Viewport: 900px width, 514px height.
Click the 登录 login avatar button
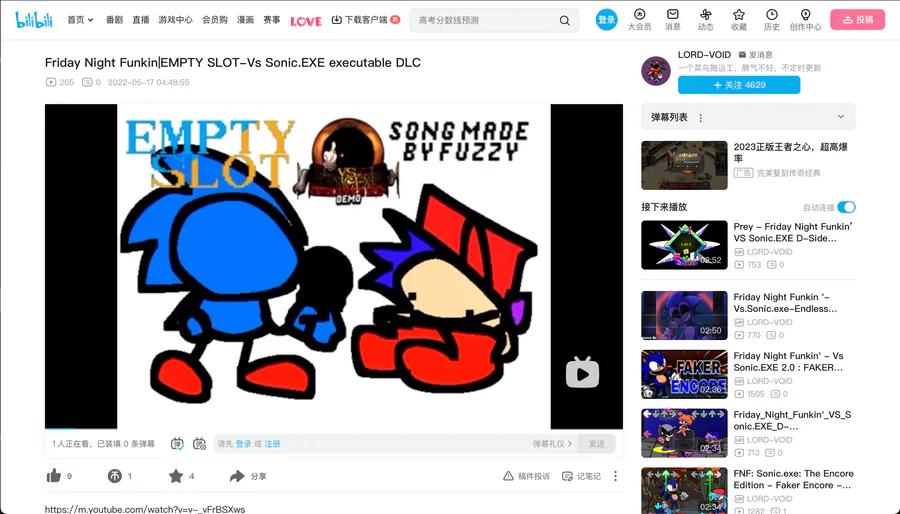[606, 20]
